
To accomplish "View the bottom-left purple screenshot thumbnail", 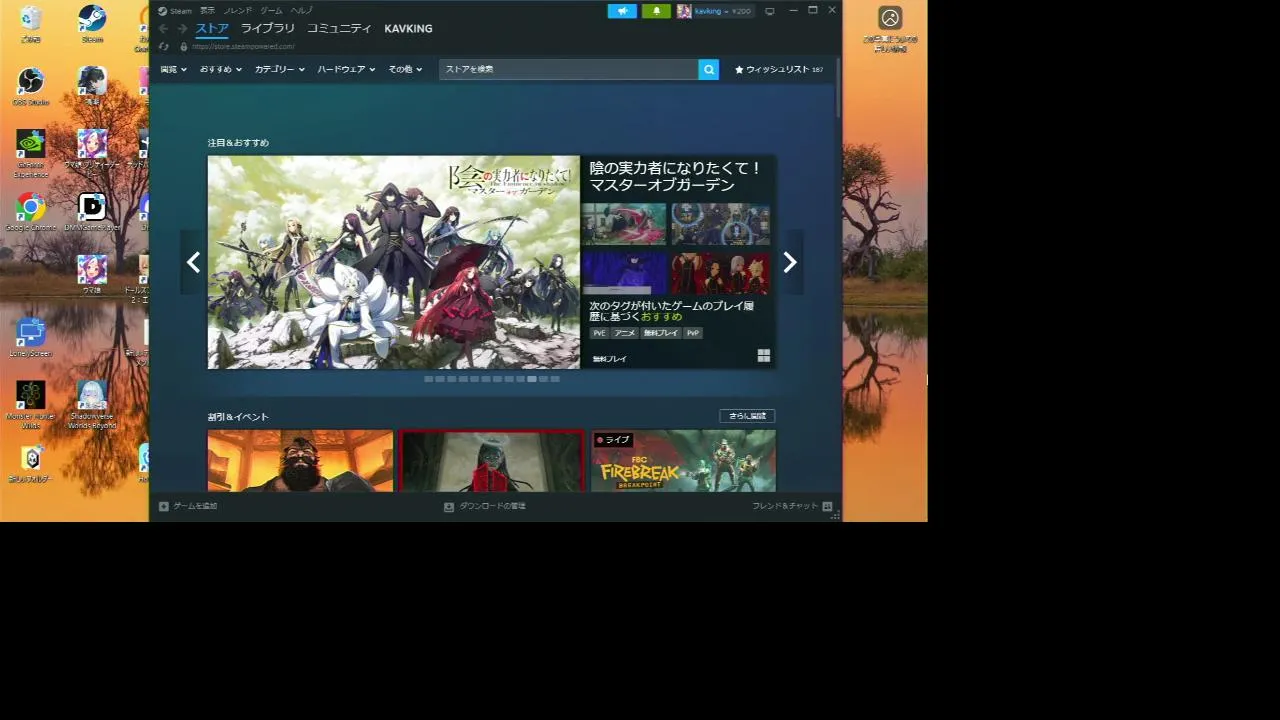I will 624,273.
